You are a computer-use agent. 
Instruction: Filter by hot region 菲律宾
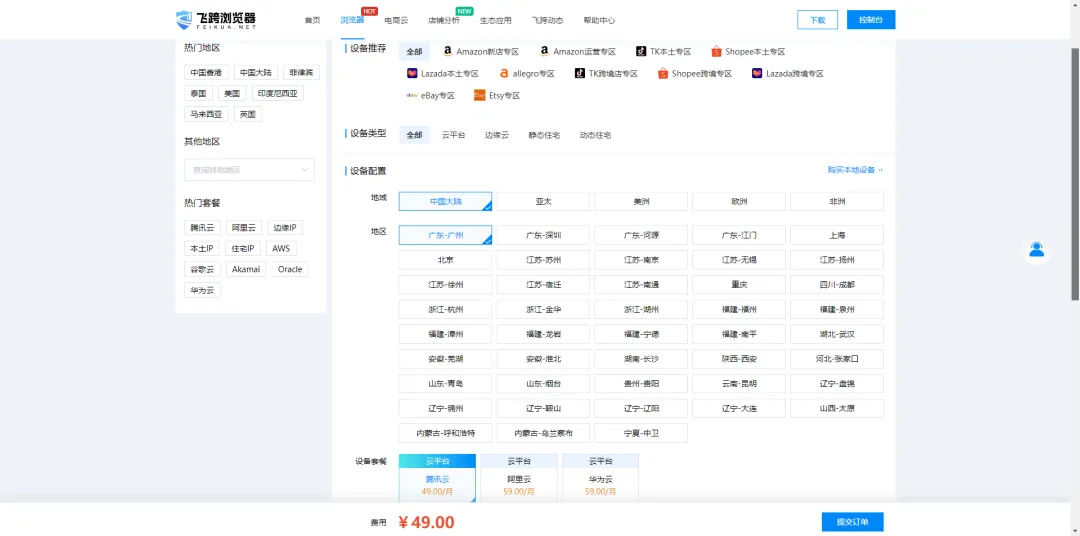pos(301,72)
